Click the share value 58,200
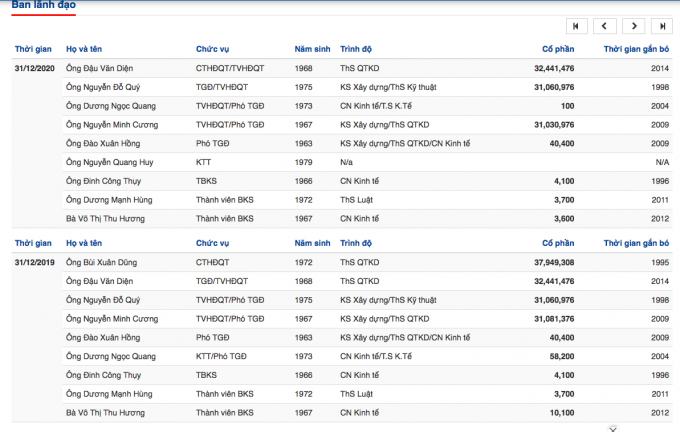The image size is (680, 432). [x=562, y=356]
